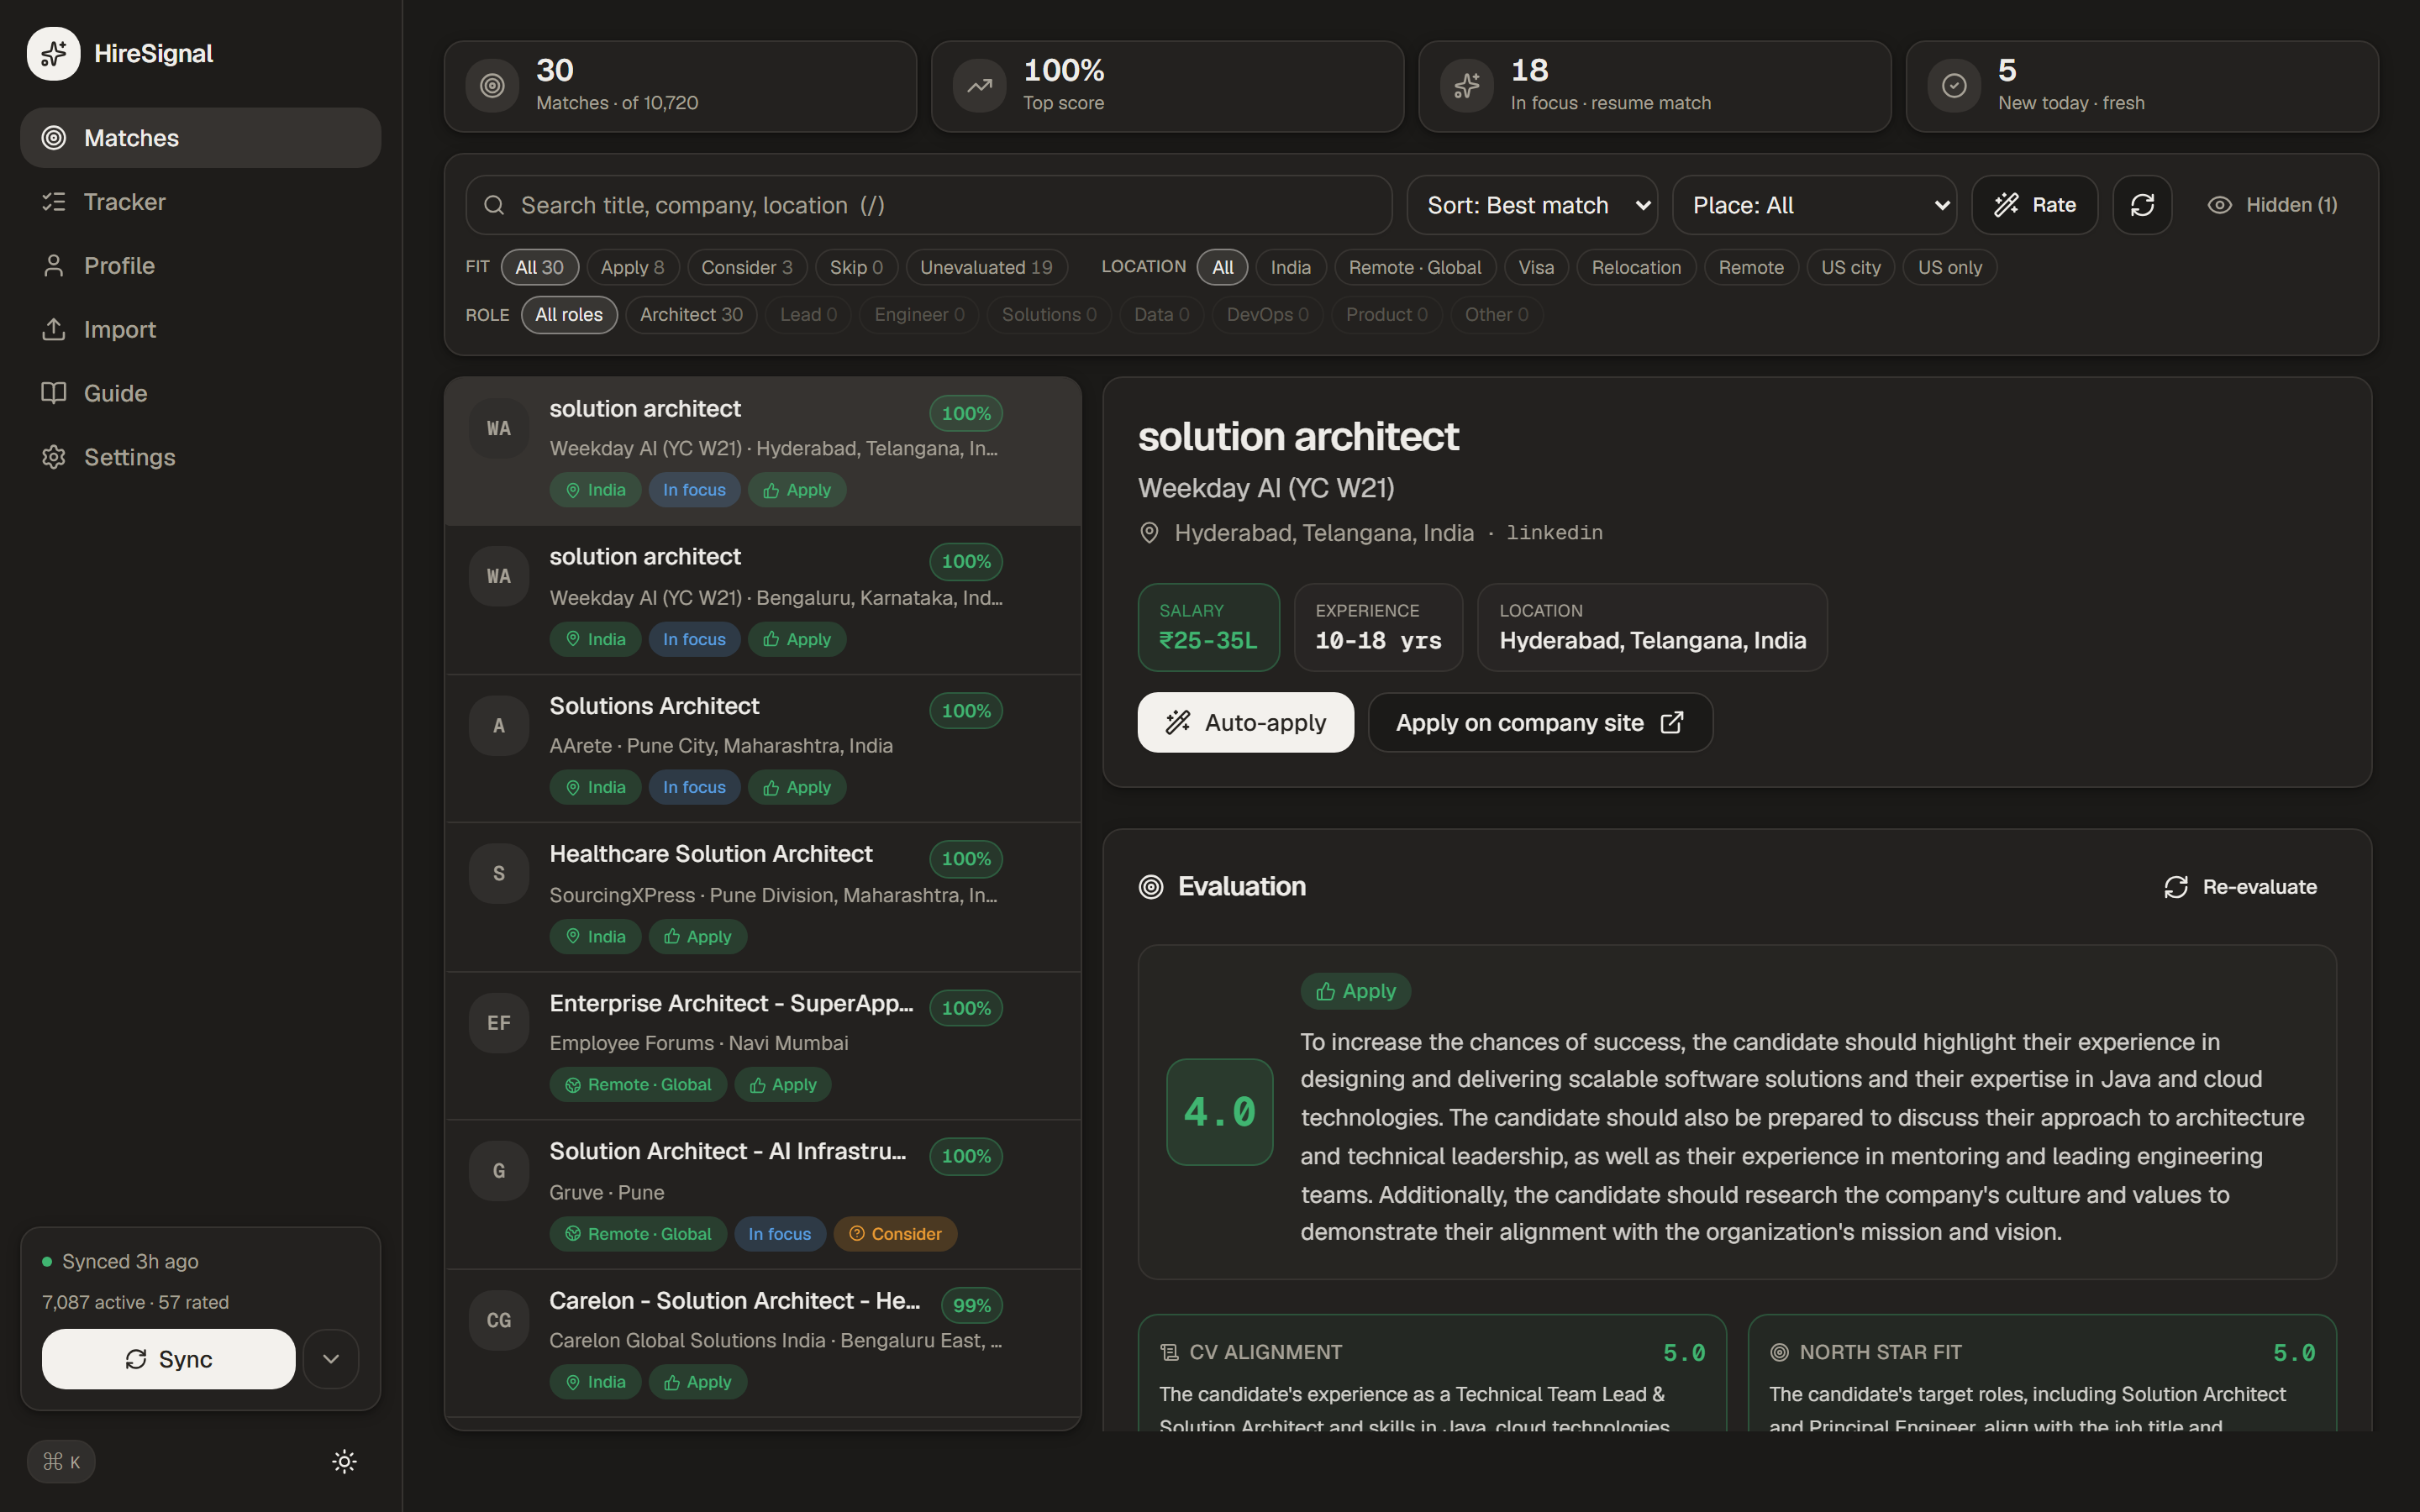Click the ₹25-35L salary value
2420x1512 pixels.
pyautogui.click(x=1208, y=641)
